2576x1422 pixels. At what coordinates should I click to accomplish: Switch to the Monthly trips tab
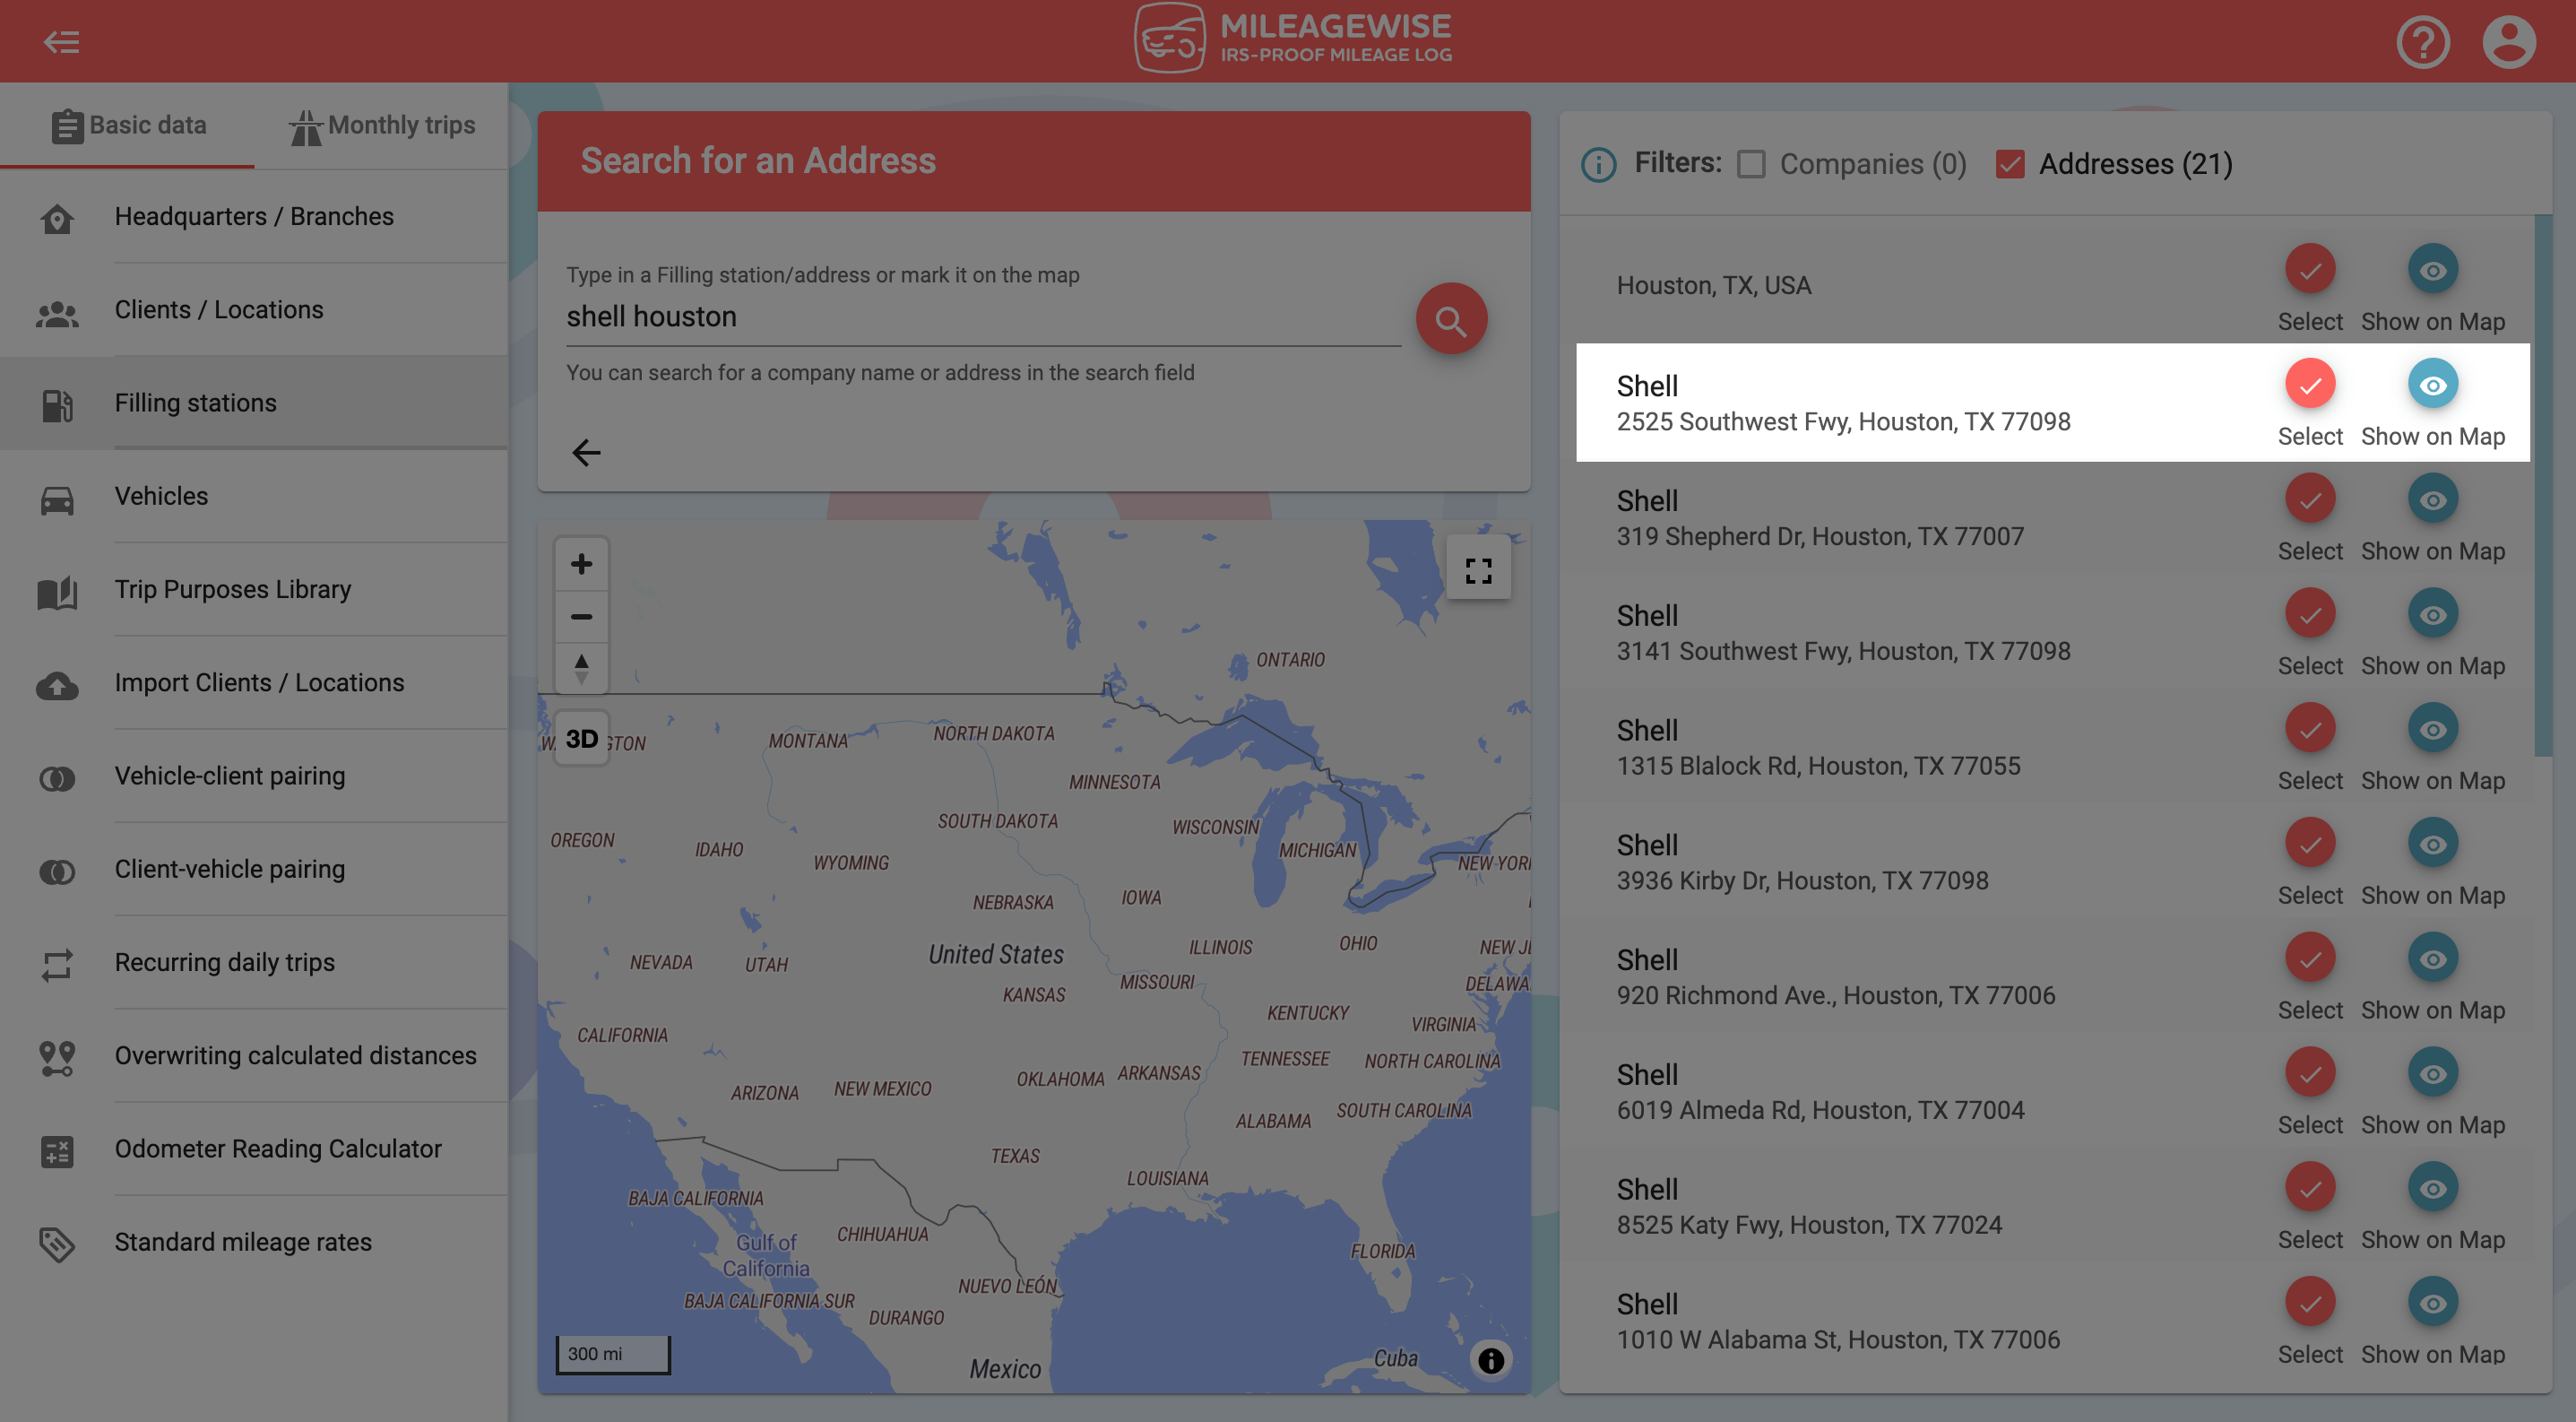click(x=382, y=126)
